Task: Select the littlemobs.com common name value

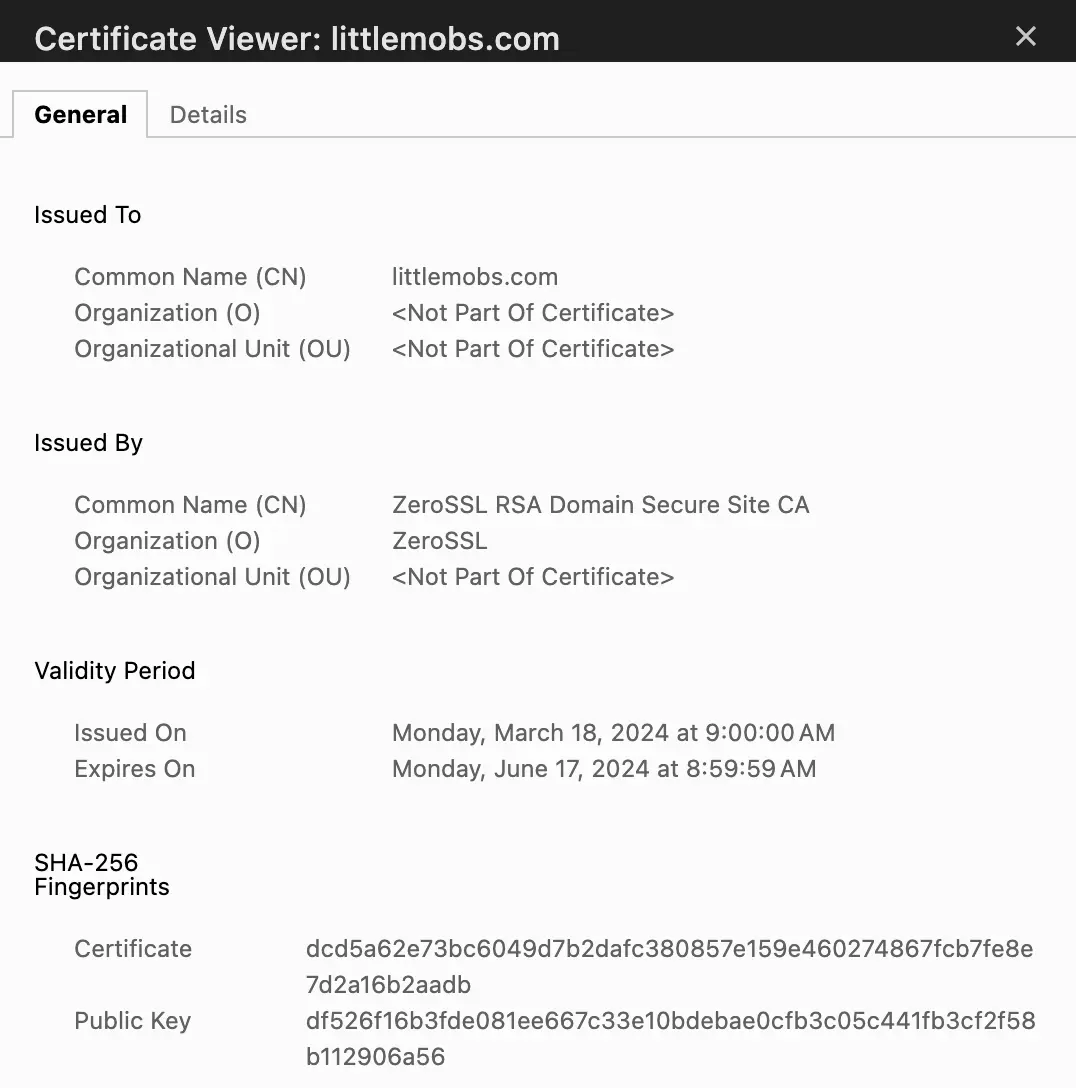Action: [x=475, y=276]
